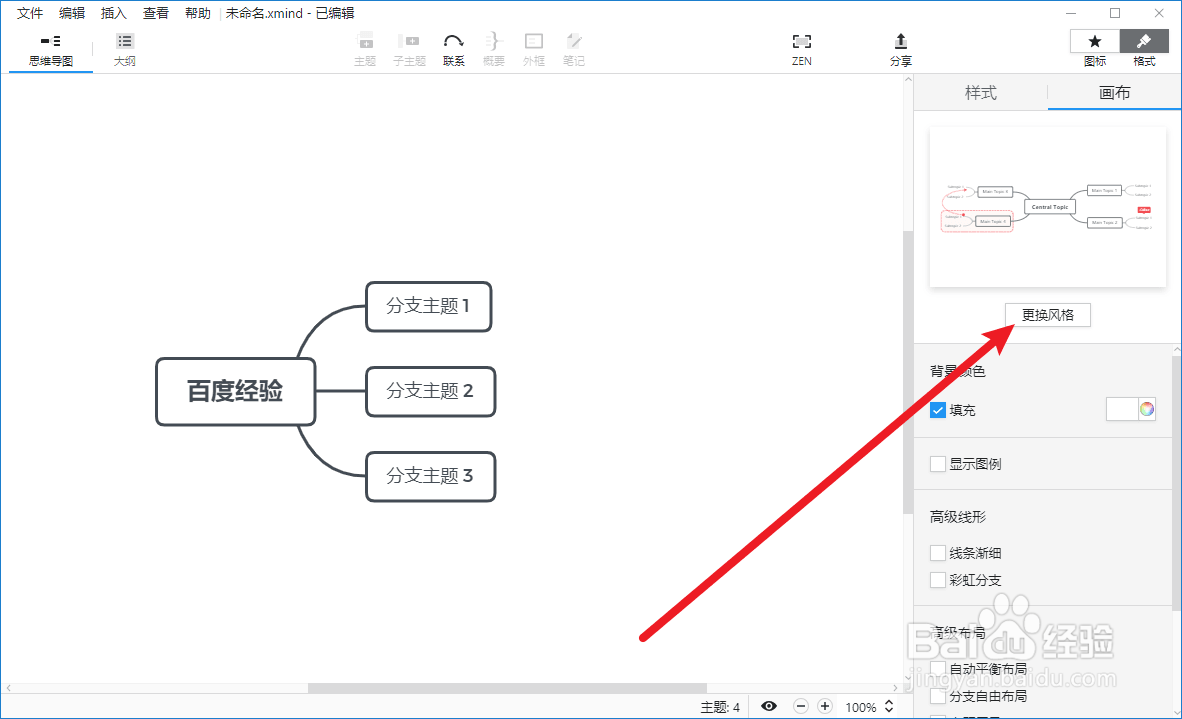The width and height of the screenshot is (1182, 719).
Task: Switch to the 画布 tab
Action: (1114, 93)
